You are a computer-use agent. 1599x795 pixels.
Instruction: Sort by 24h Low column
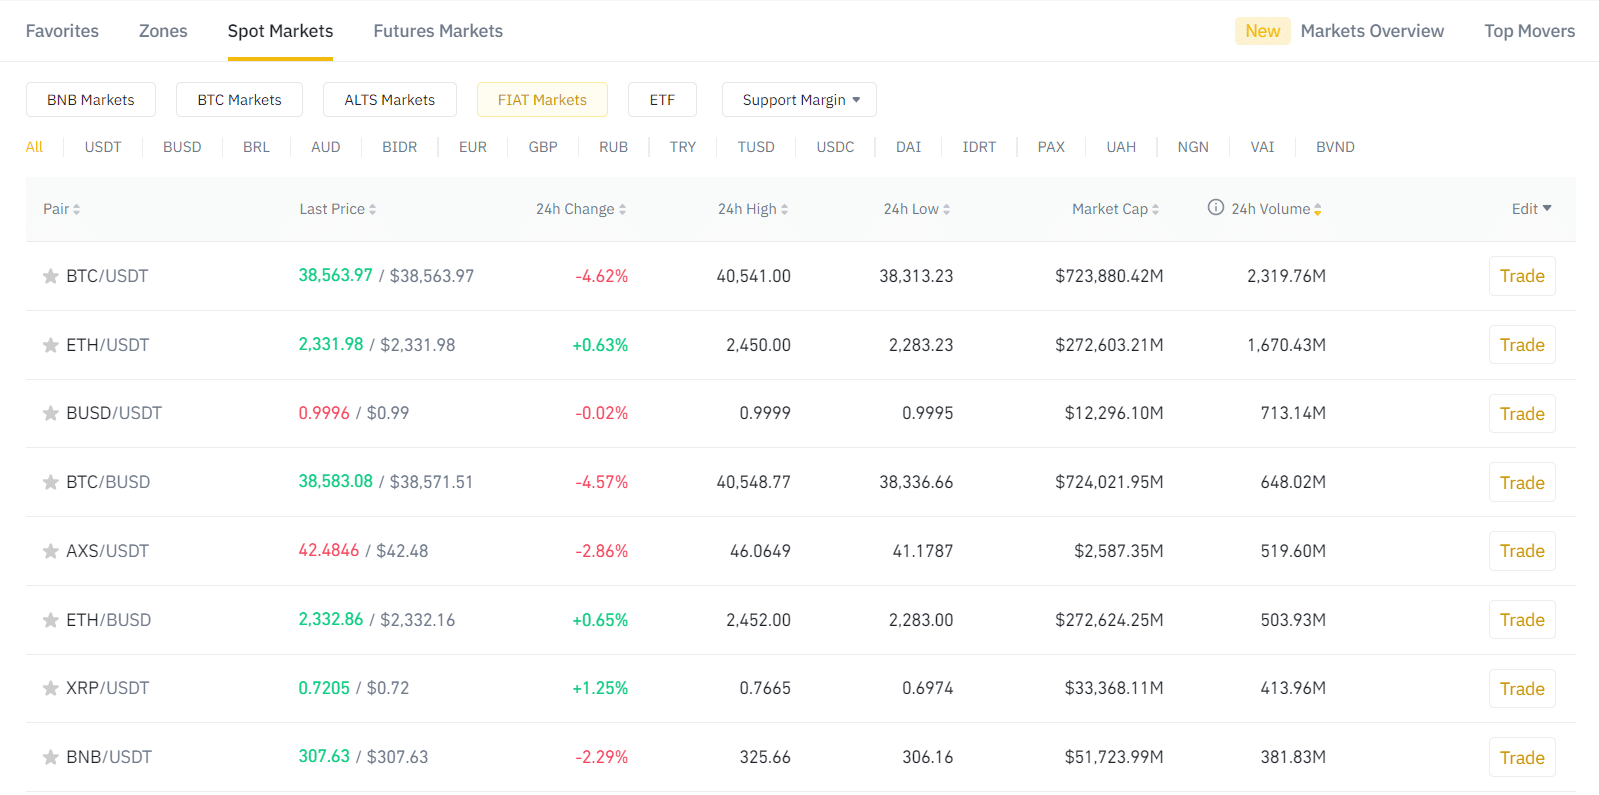tap(917, 209)
